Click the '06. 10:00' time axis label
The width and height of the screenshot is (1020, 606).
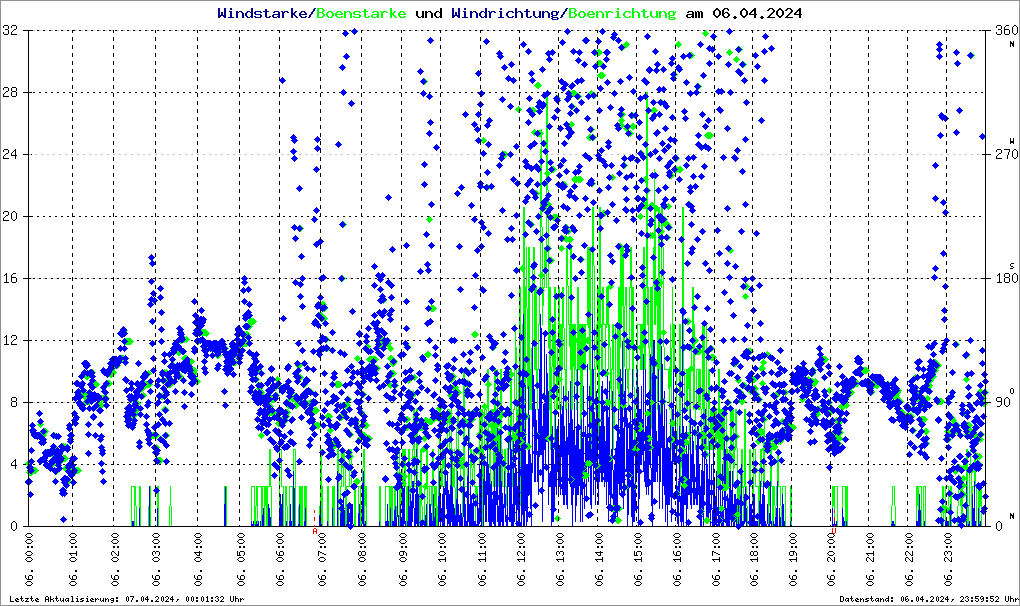coord(442,559)
